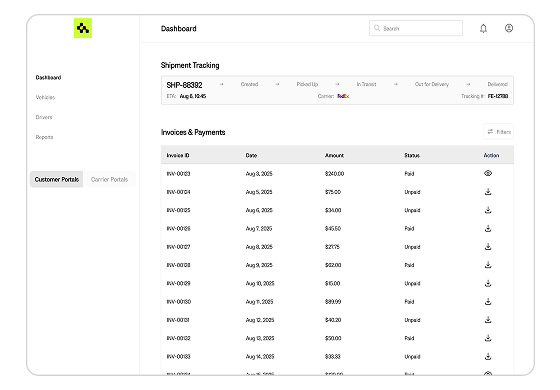
Task: Download the $75.00 unpaid invoice
Action: coord(488,192)
